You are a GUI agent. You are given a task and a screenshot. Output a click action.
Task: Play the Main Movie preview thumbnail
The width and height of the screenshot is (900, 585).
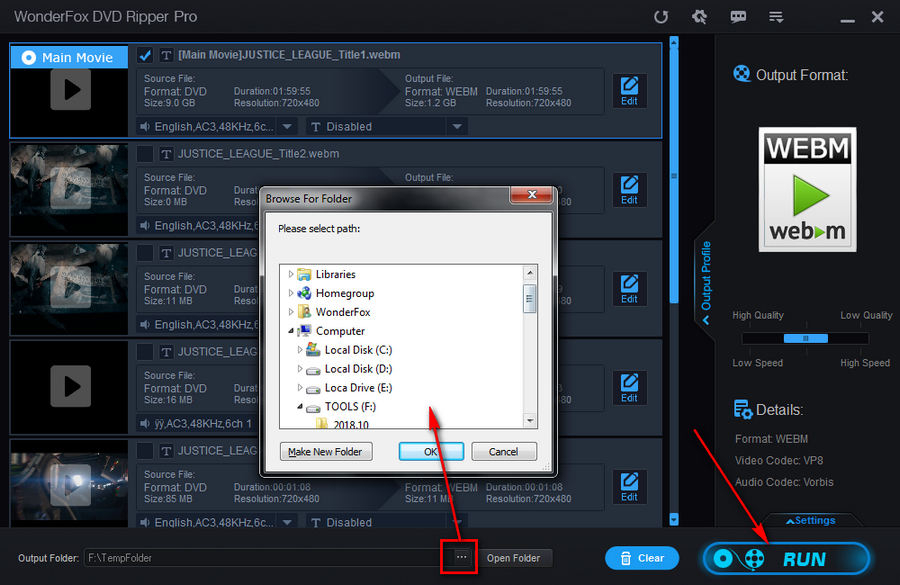[71, 90]
